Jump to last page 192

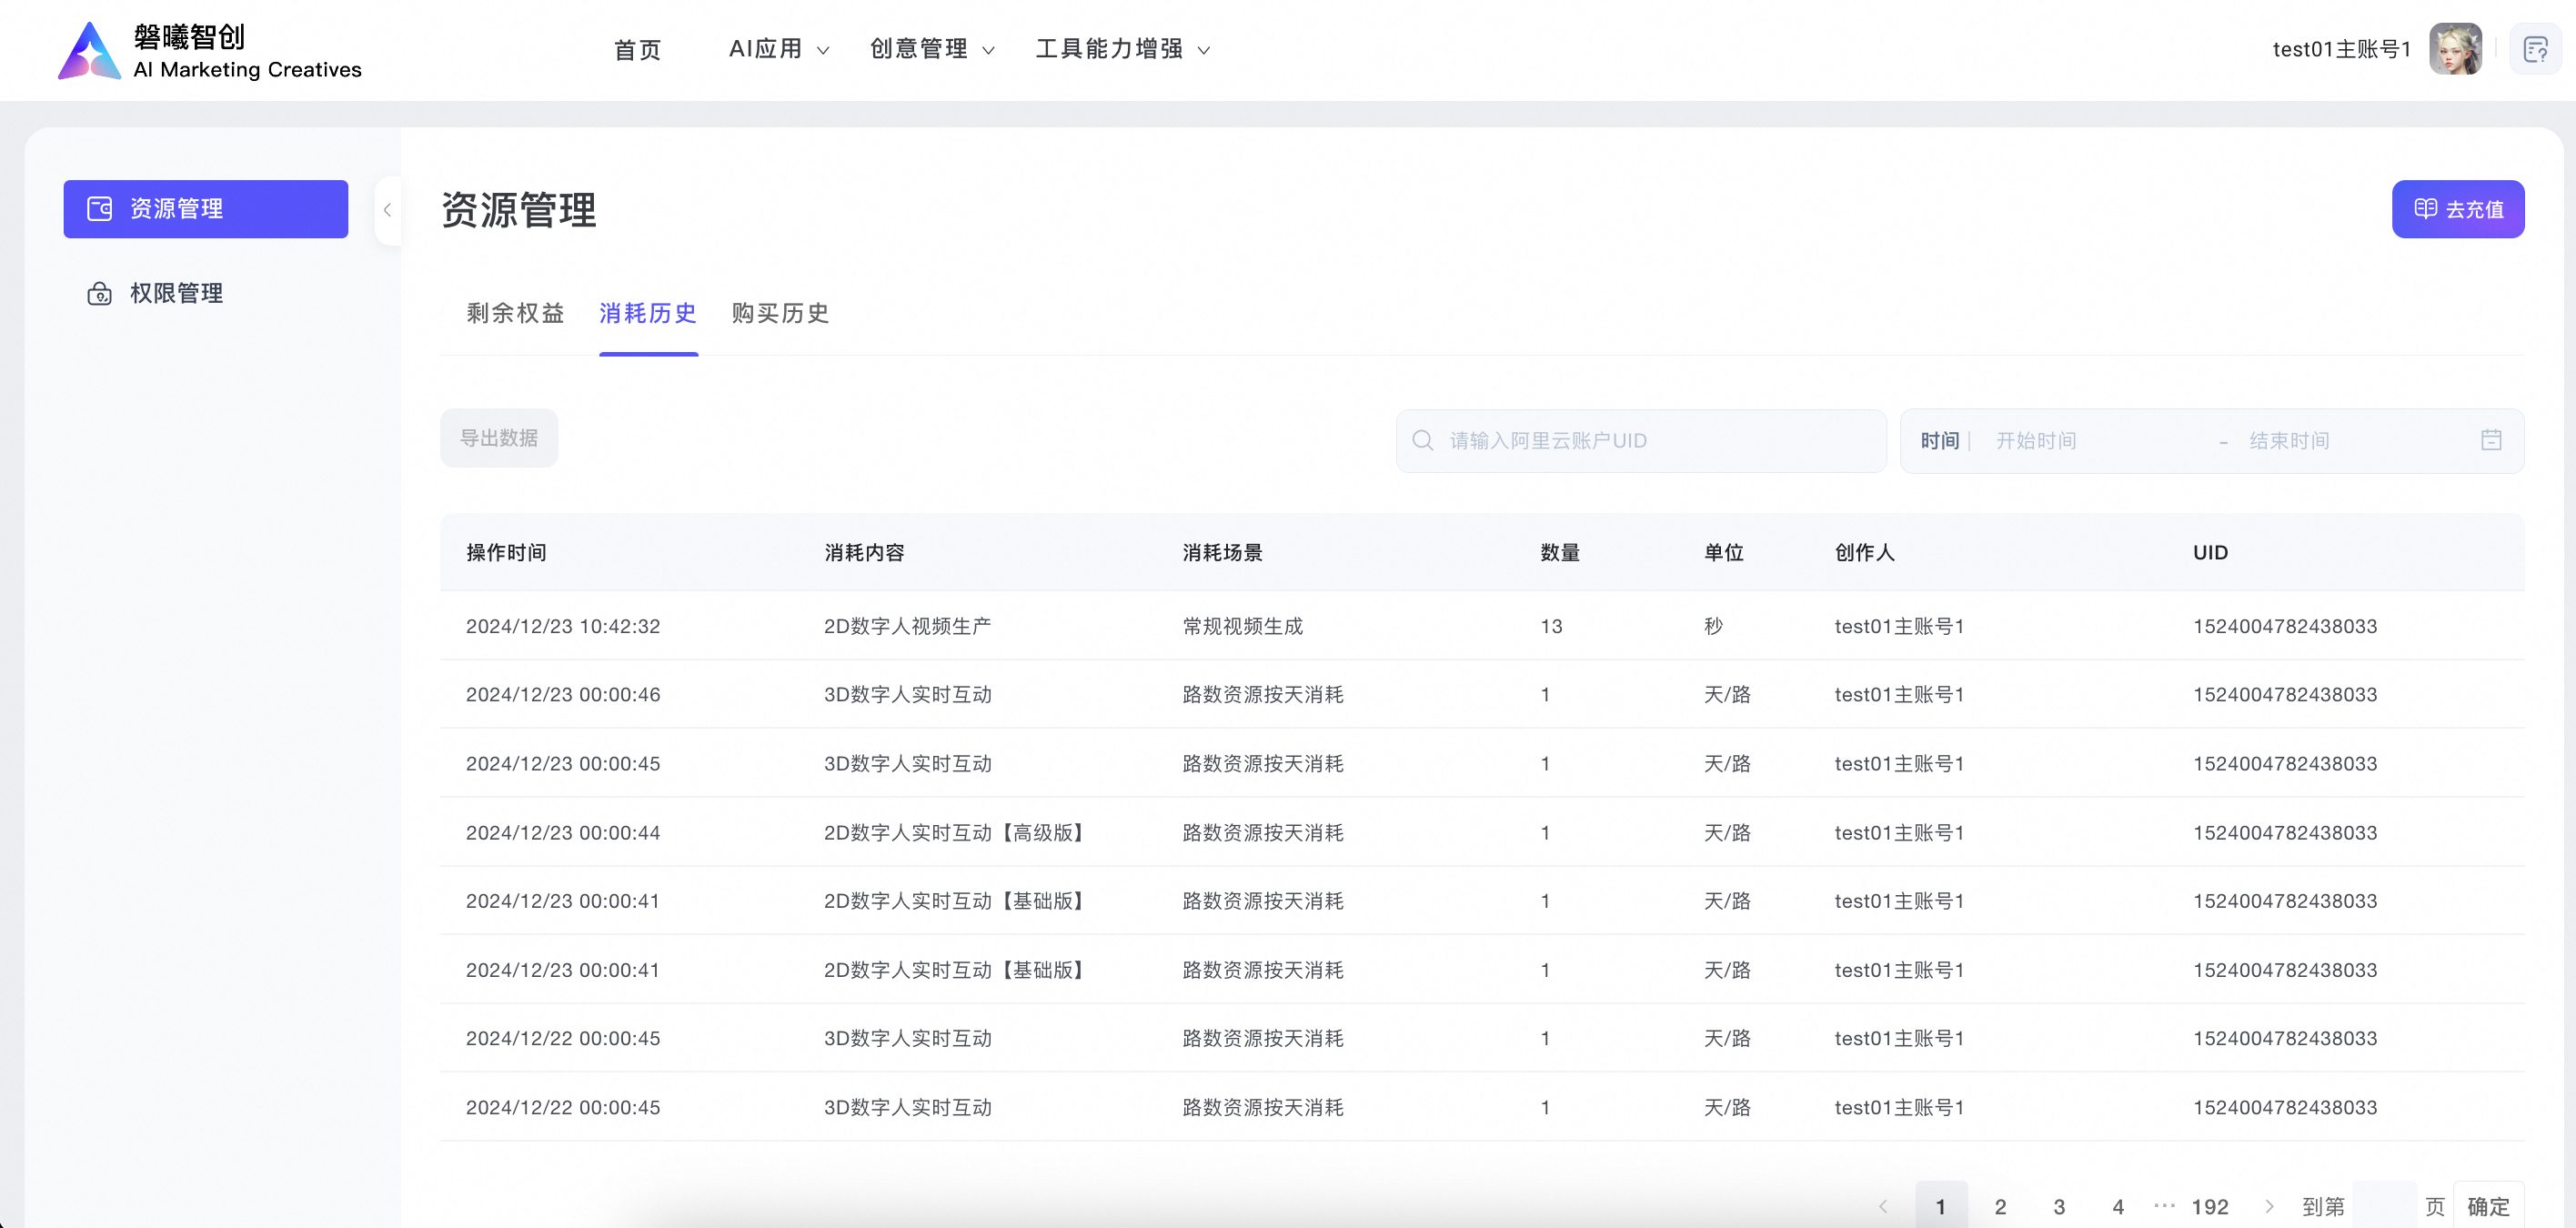pyautogui.click(x=2210, y=1206)
